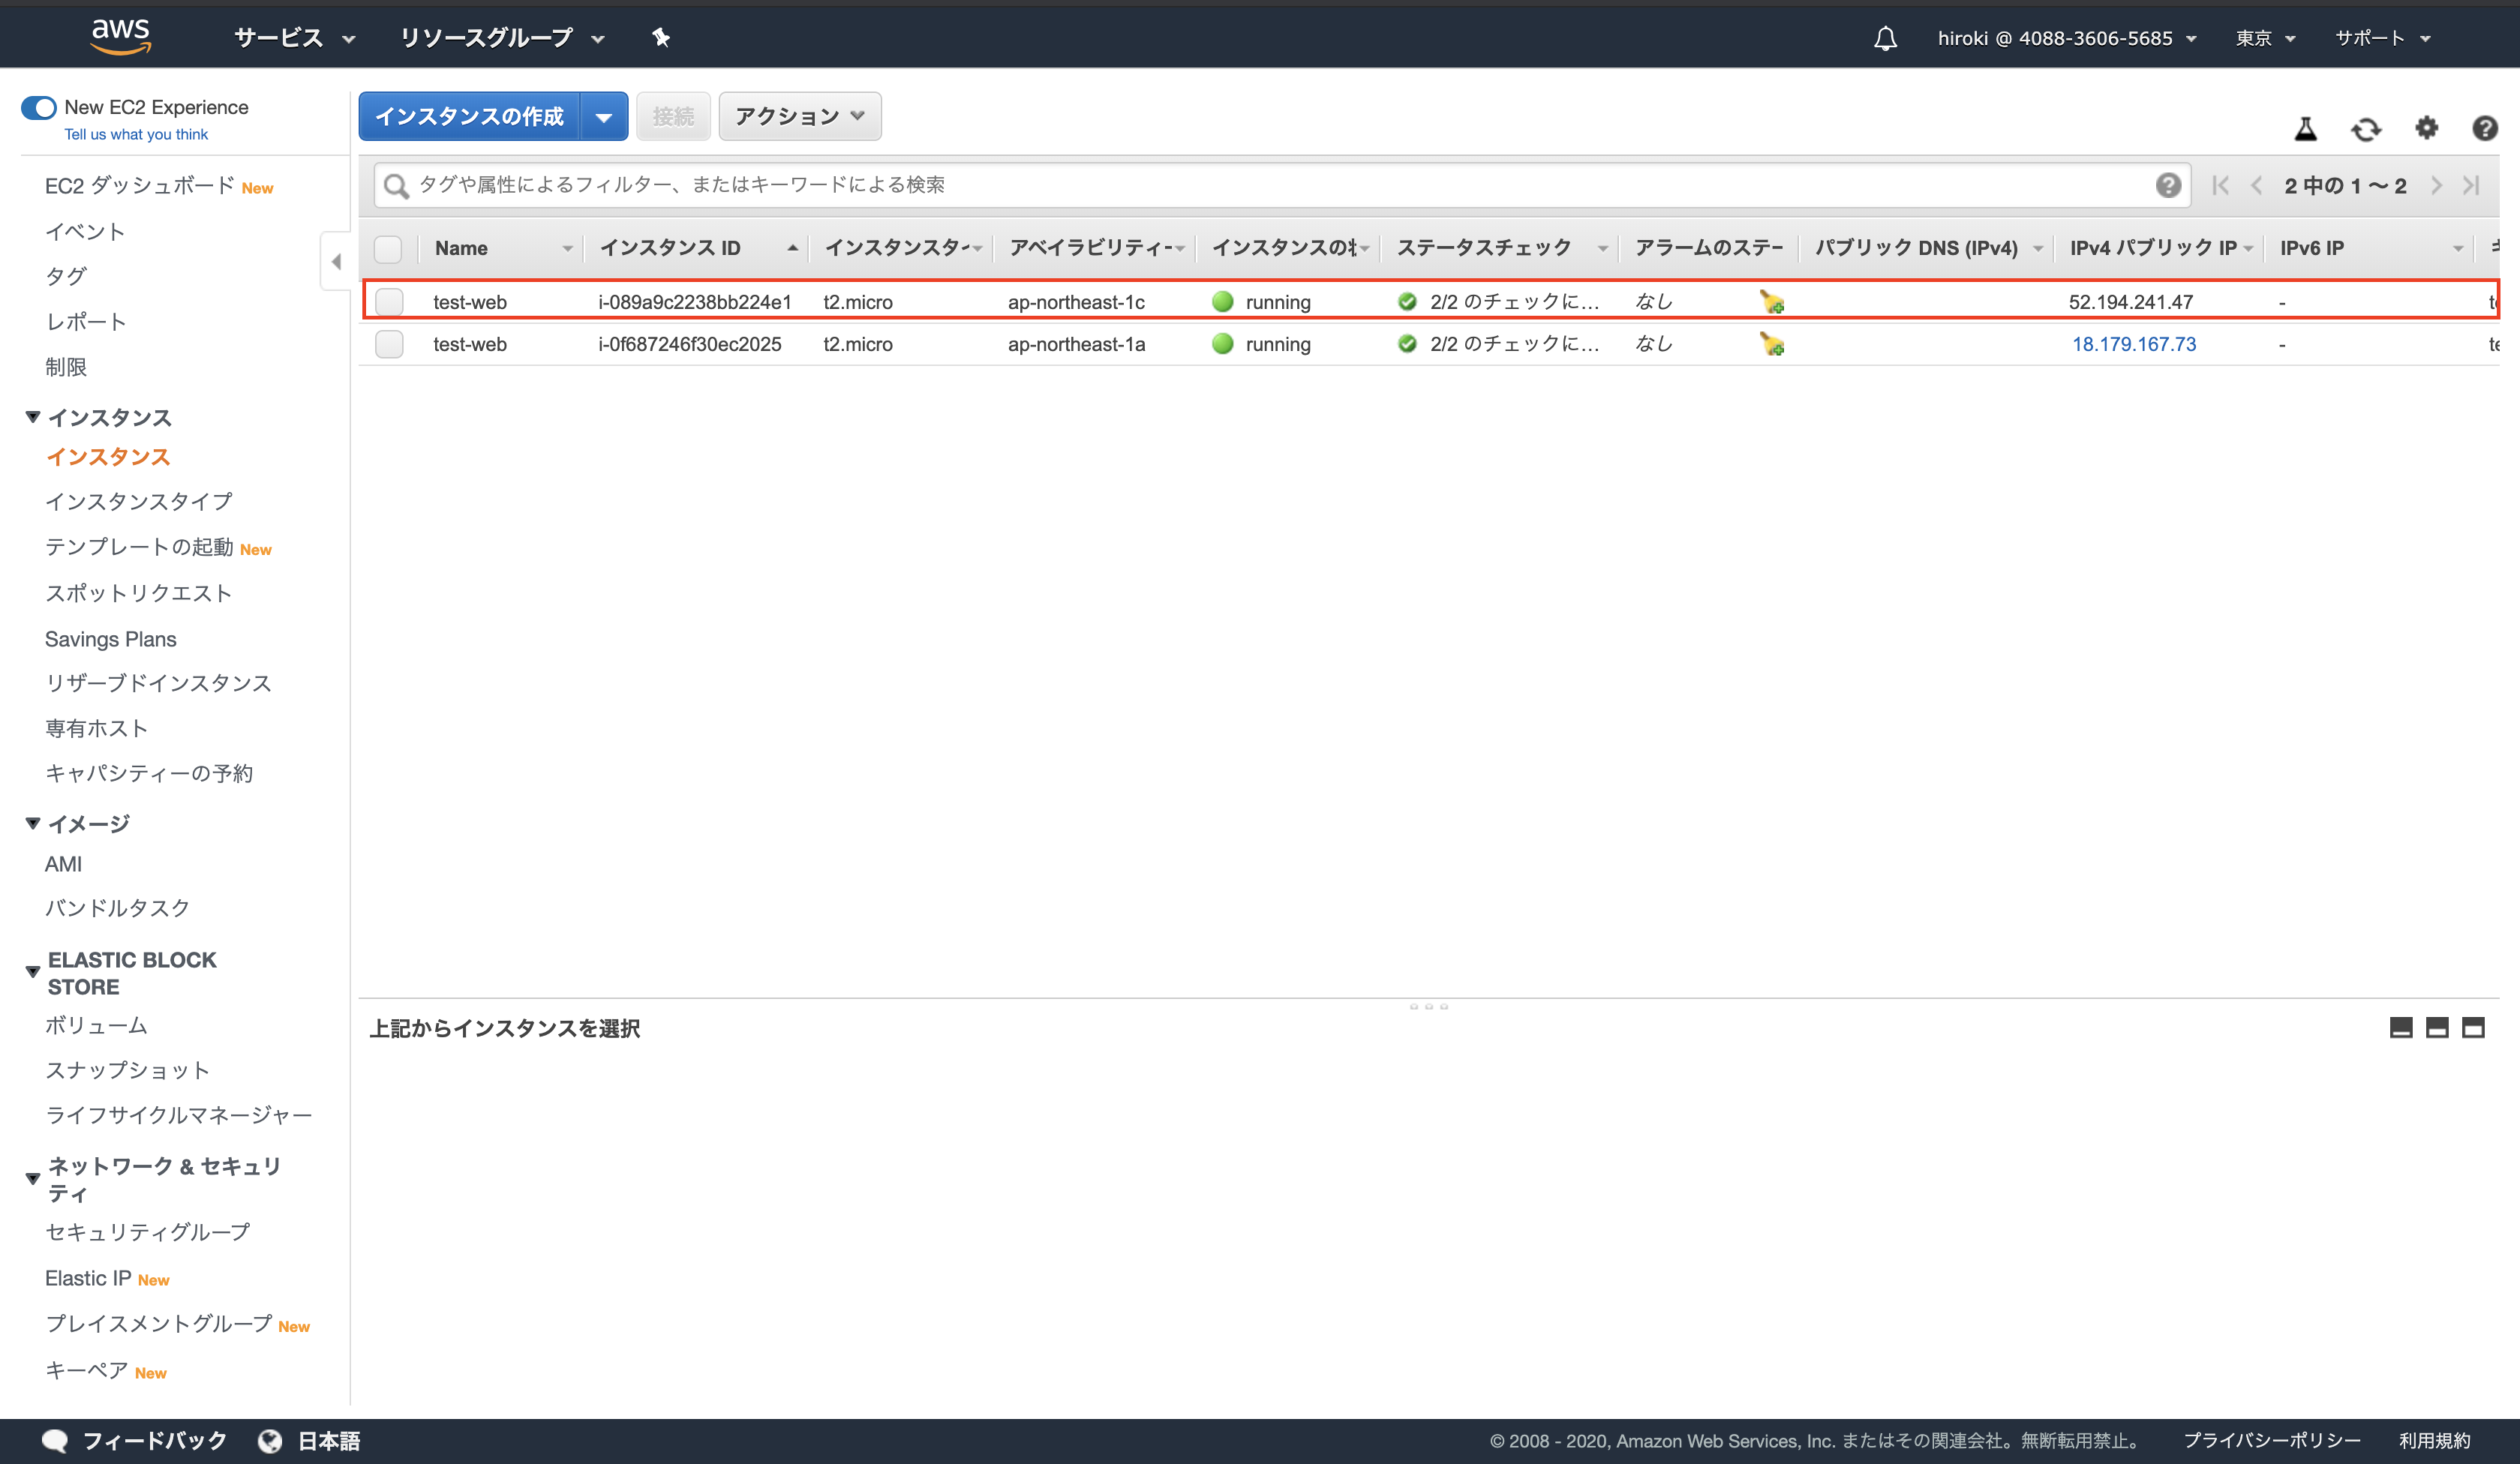Click the AWS logo
Image resolution: width=2520 pixels, height=1464 pixels.
[x=120, y=35]
